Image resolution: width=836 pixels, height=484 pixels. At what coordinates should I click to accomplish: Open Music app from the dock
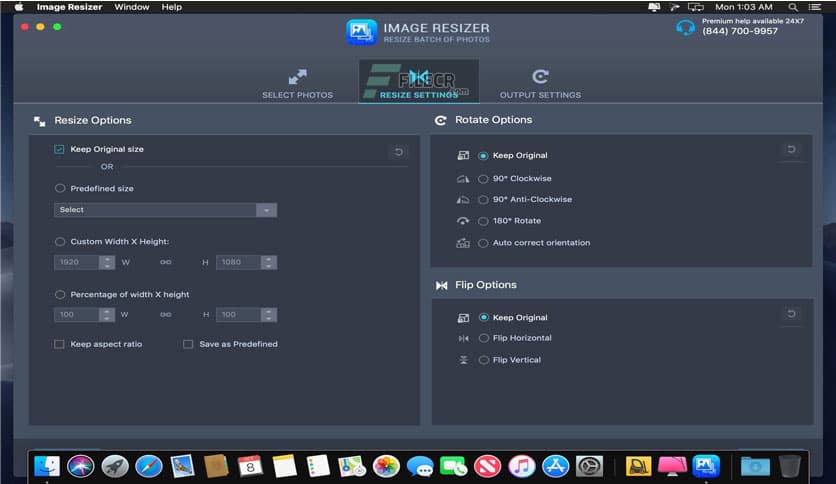click(x=521, y=466)
